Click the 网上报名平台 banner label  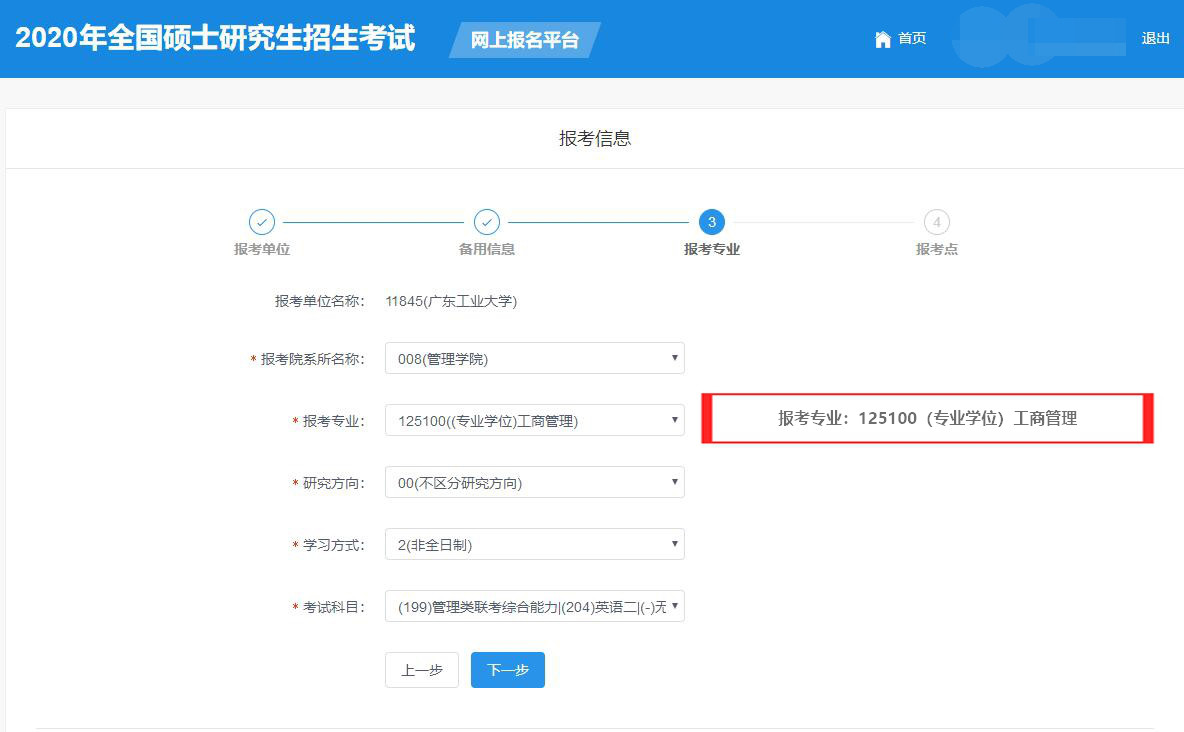(x=524, y=42)
